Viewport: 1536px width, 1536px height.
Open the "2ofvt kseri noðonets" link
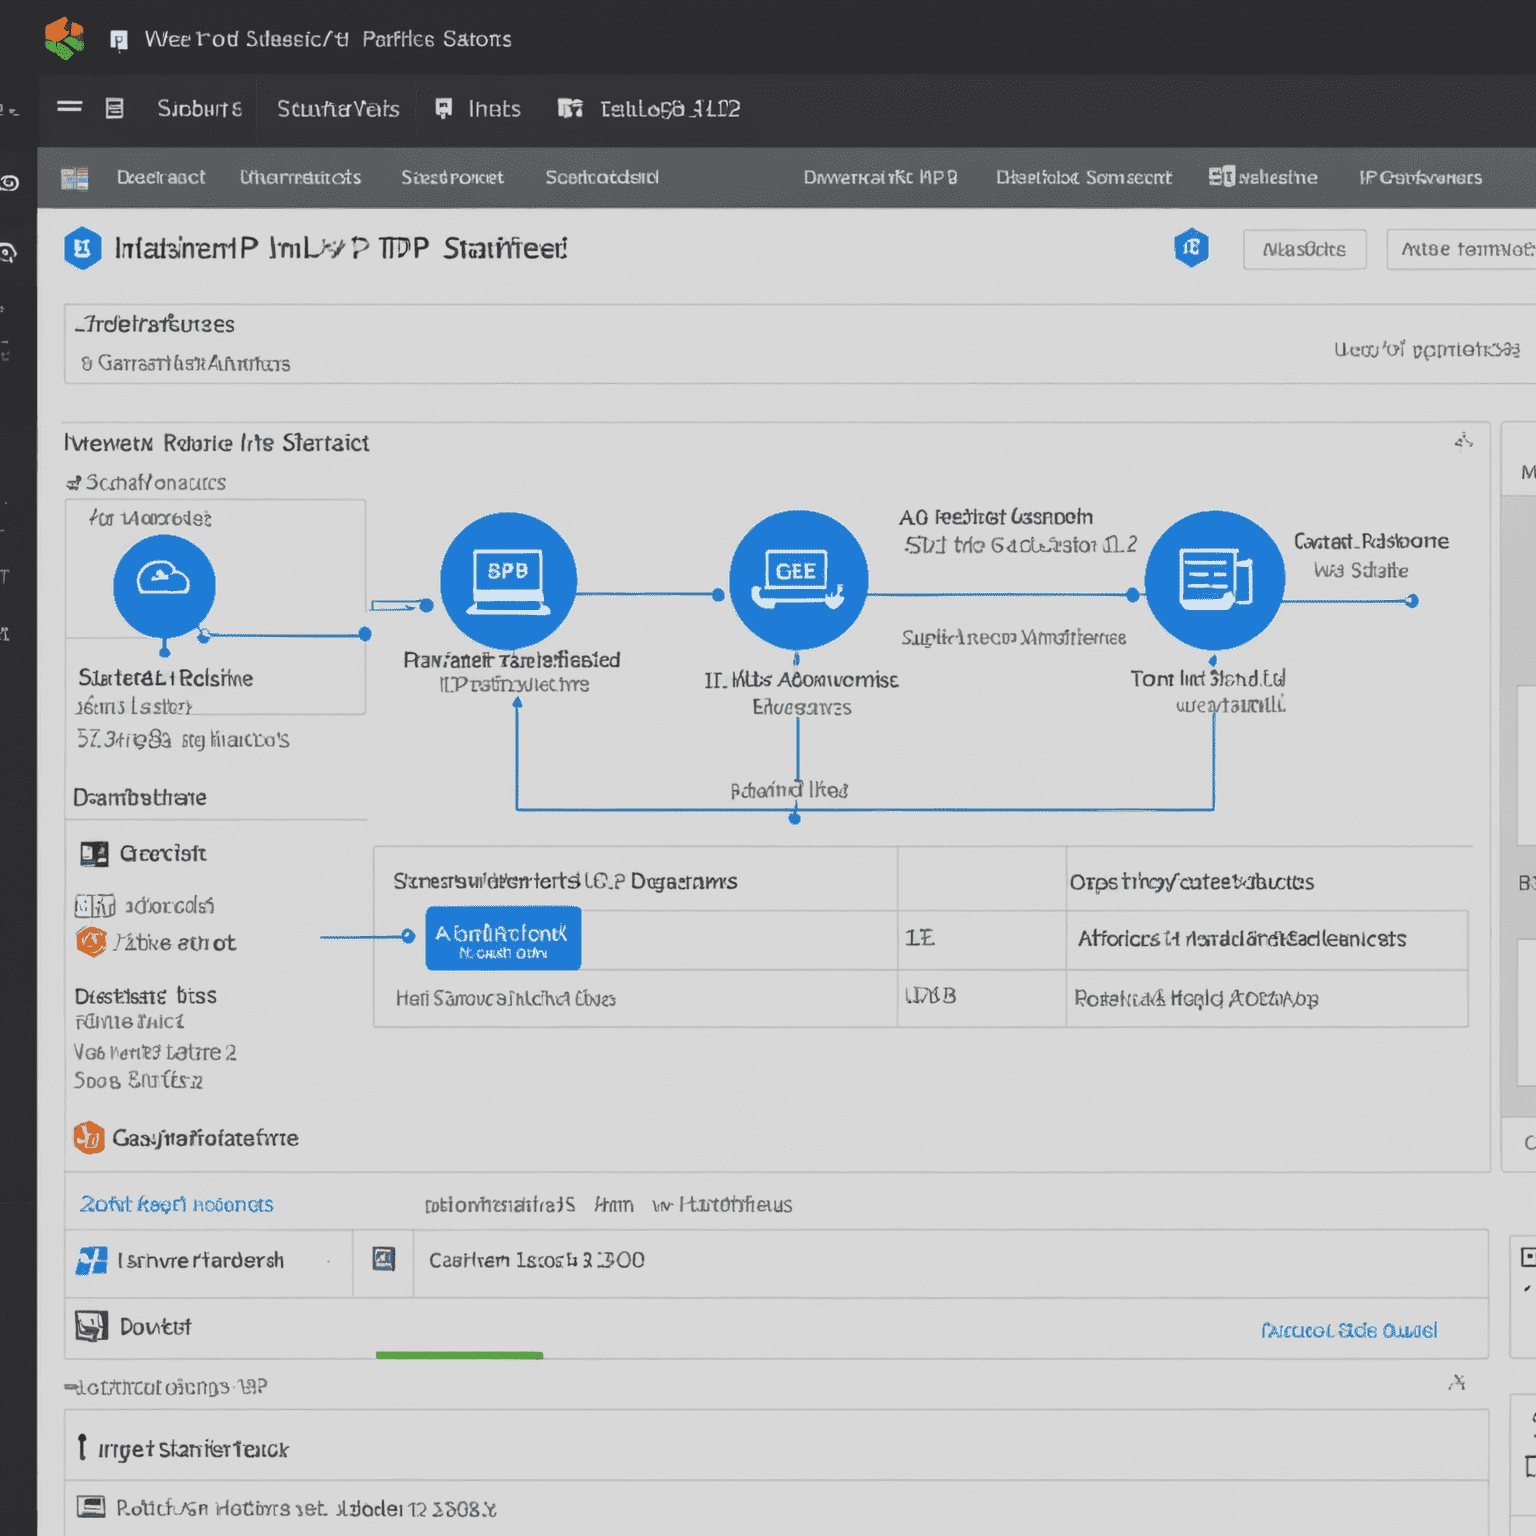click(x=177, y=1204)
